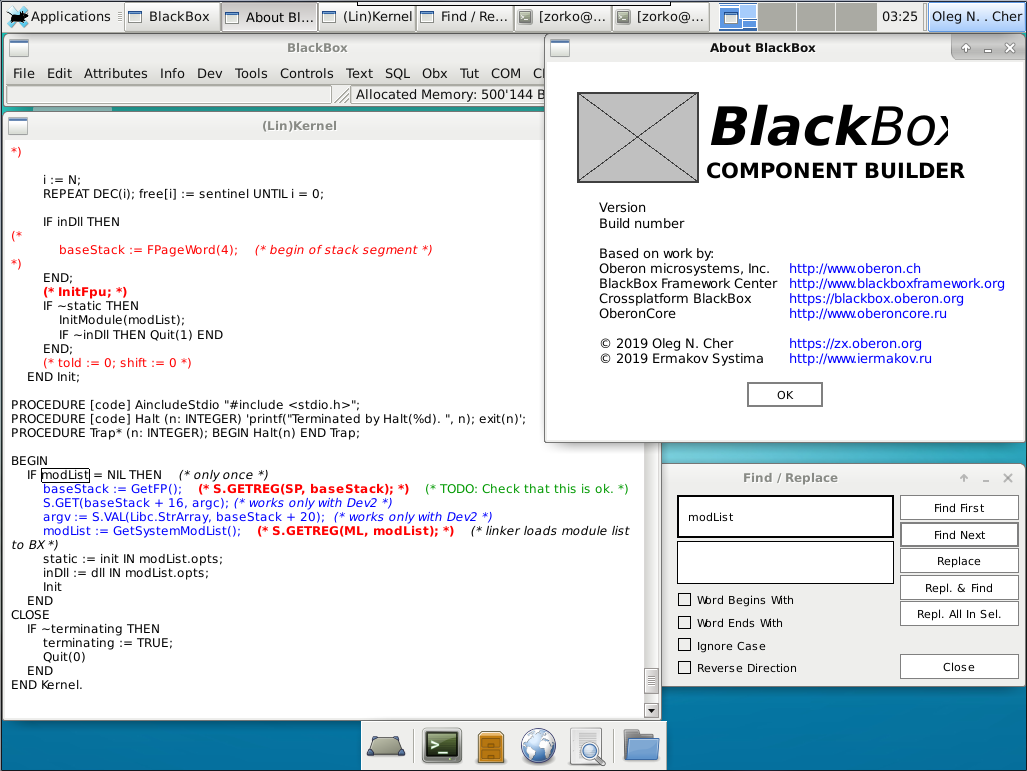Open the http://www.iermakov.ru link

(860, 359)
